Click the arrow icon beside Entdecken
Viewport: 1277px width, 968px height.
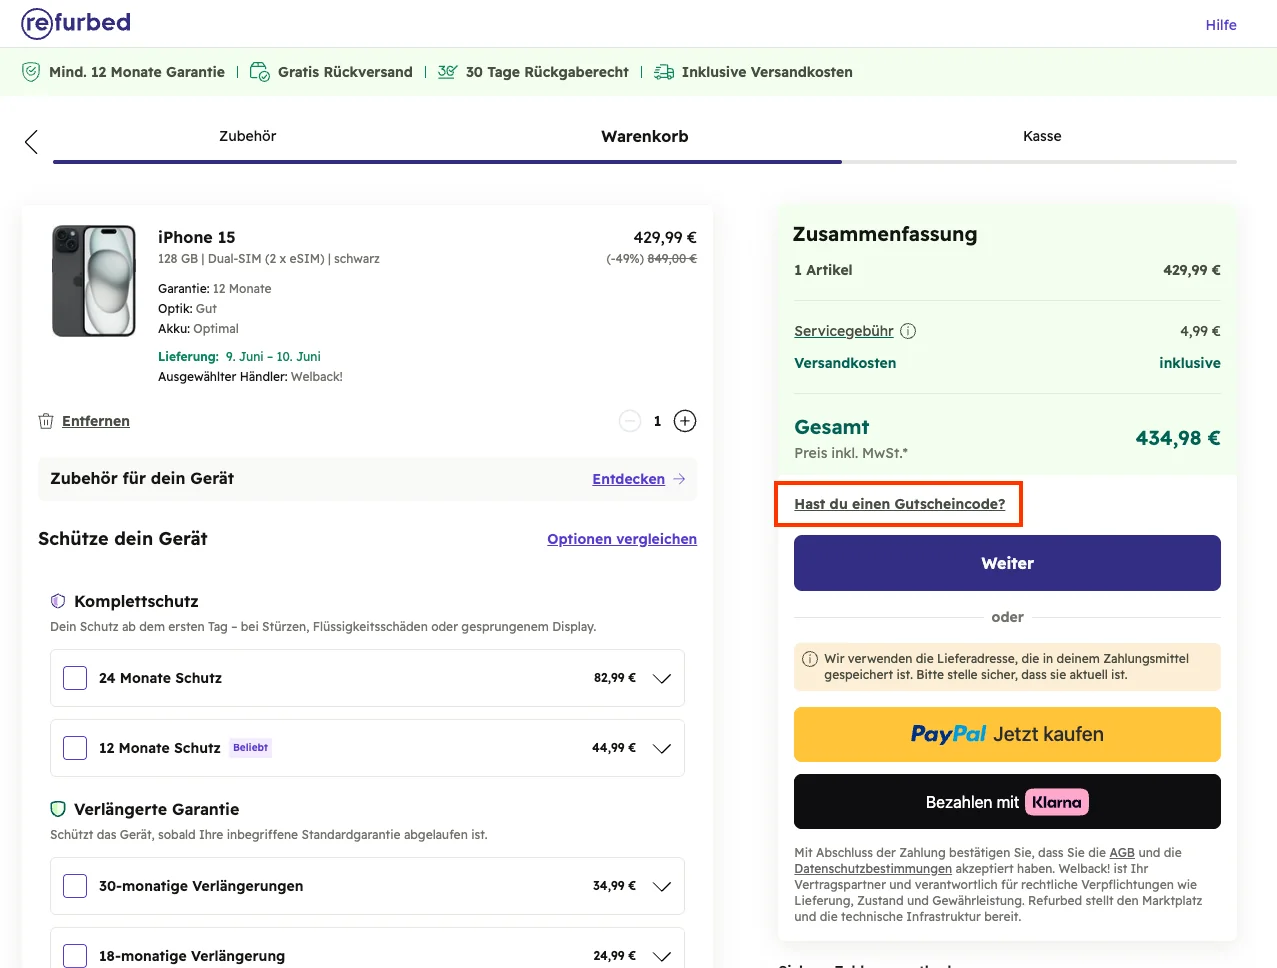pyautogui.click(x=679, y=479)
